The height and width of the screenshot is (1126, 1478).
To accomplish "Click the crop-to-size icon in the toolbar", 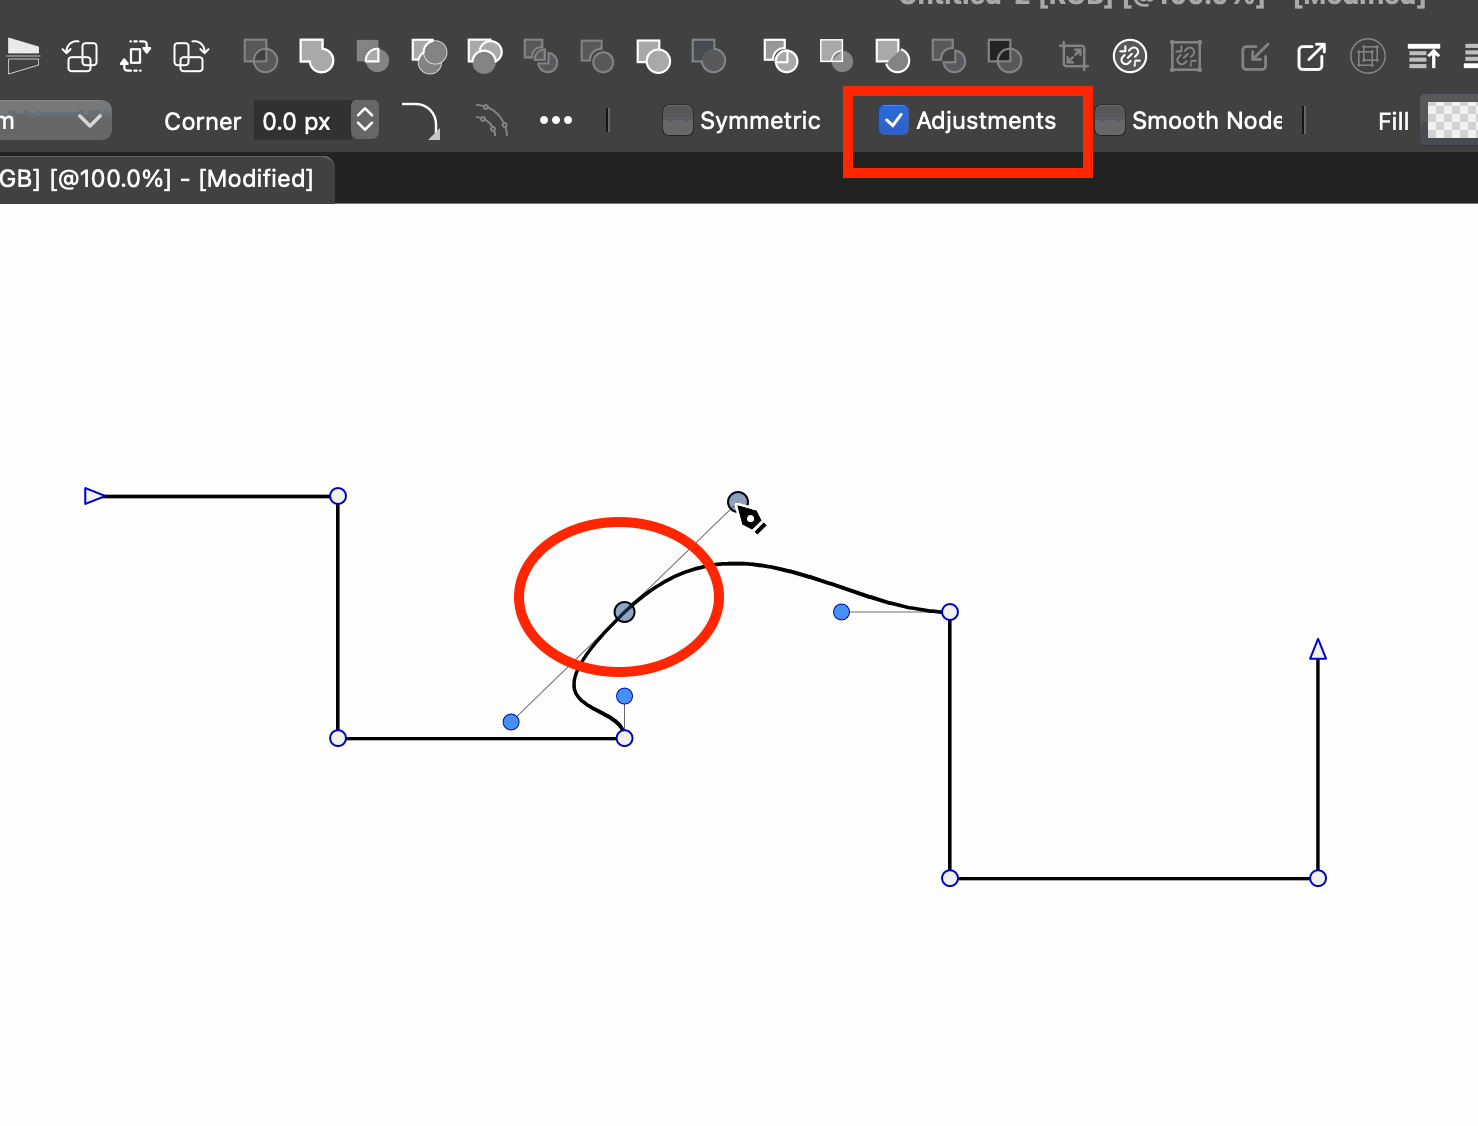I will point(1074,56).
